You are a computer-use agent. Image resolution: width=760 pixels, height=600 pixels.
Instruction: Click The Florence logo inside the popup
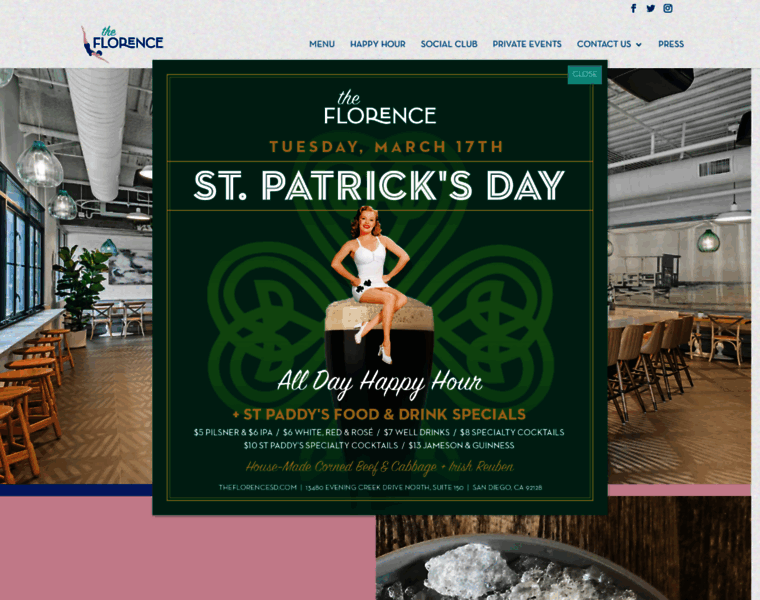click(x=380, y=107)
